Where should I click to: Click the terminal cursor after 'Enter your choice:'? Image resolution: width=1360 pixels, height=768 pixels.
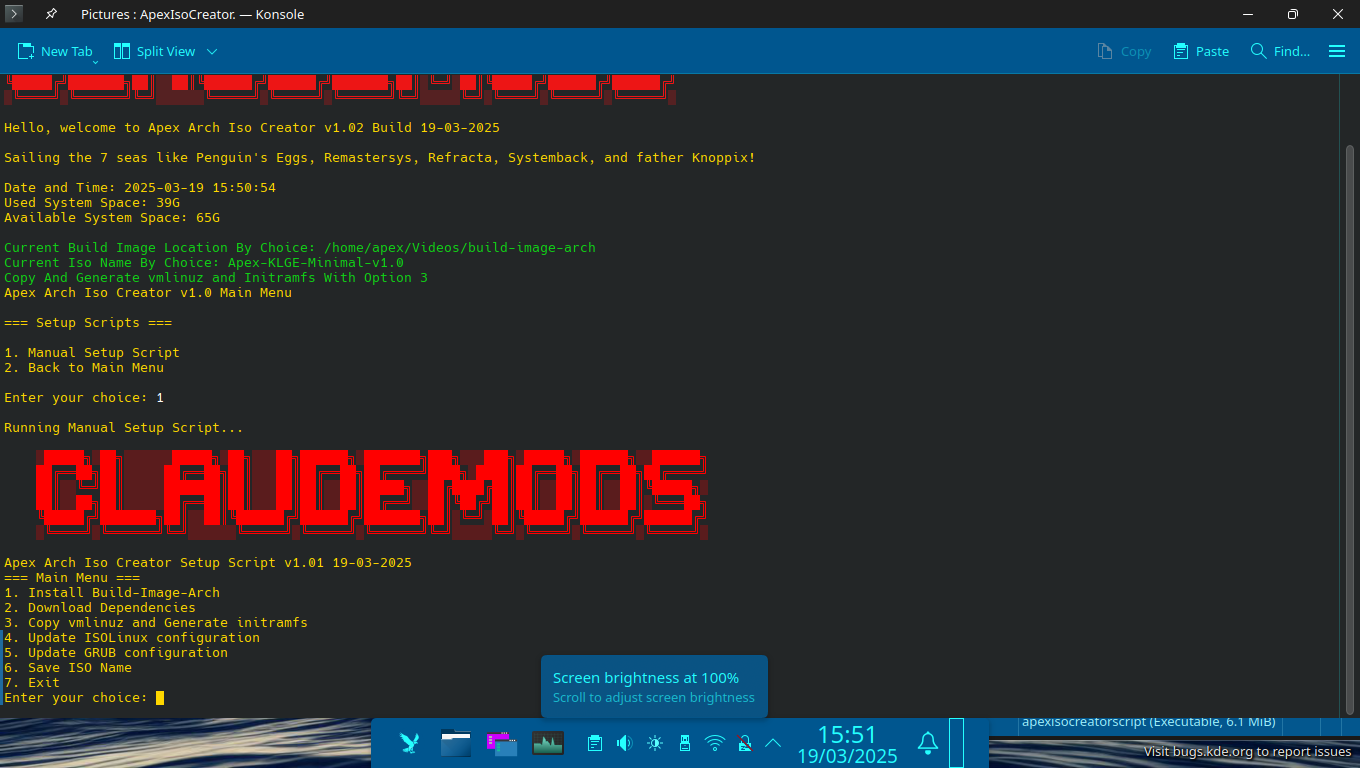point(160,698)
